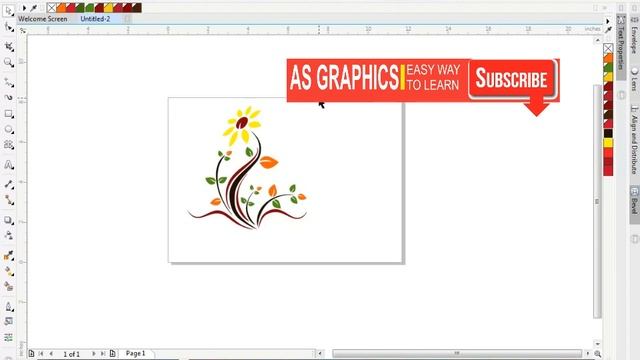Select the Rectangle tool
640x360 pixels.
[9, 114]
